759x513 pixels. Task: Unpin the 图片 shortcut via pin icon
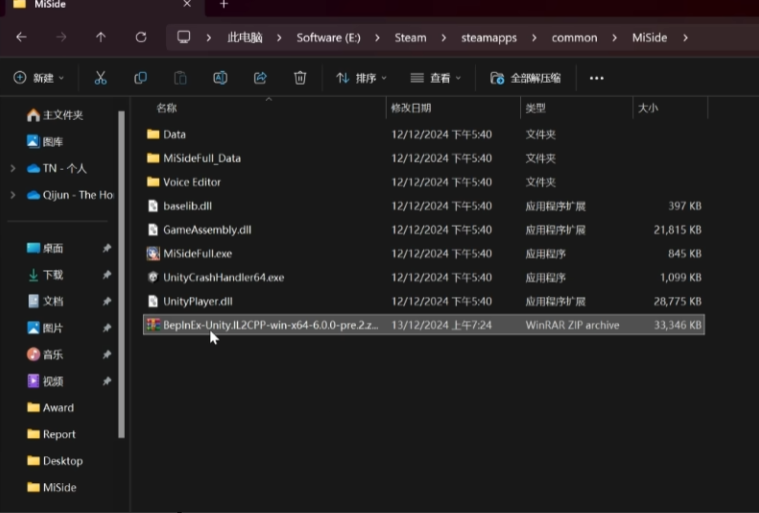106,328
